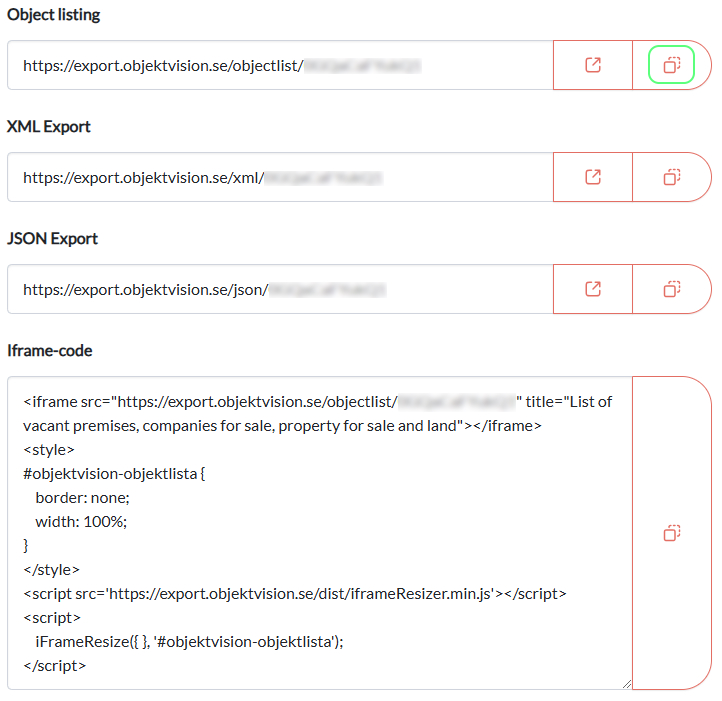
Task: Click the "XML Export" heading label
Action: coord(49,127)
